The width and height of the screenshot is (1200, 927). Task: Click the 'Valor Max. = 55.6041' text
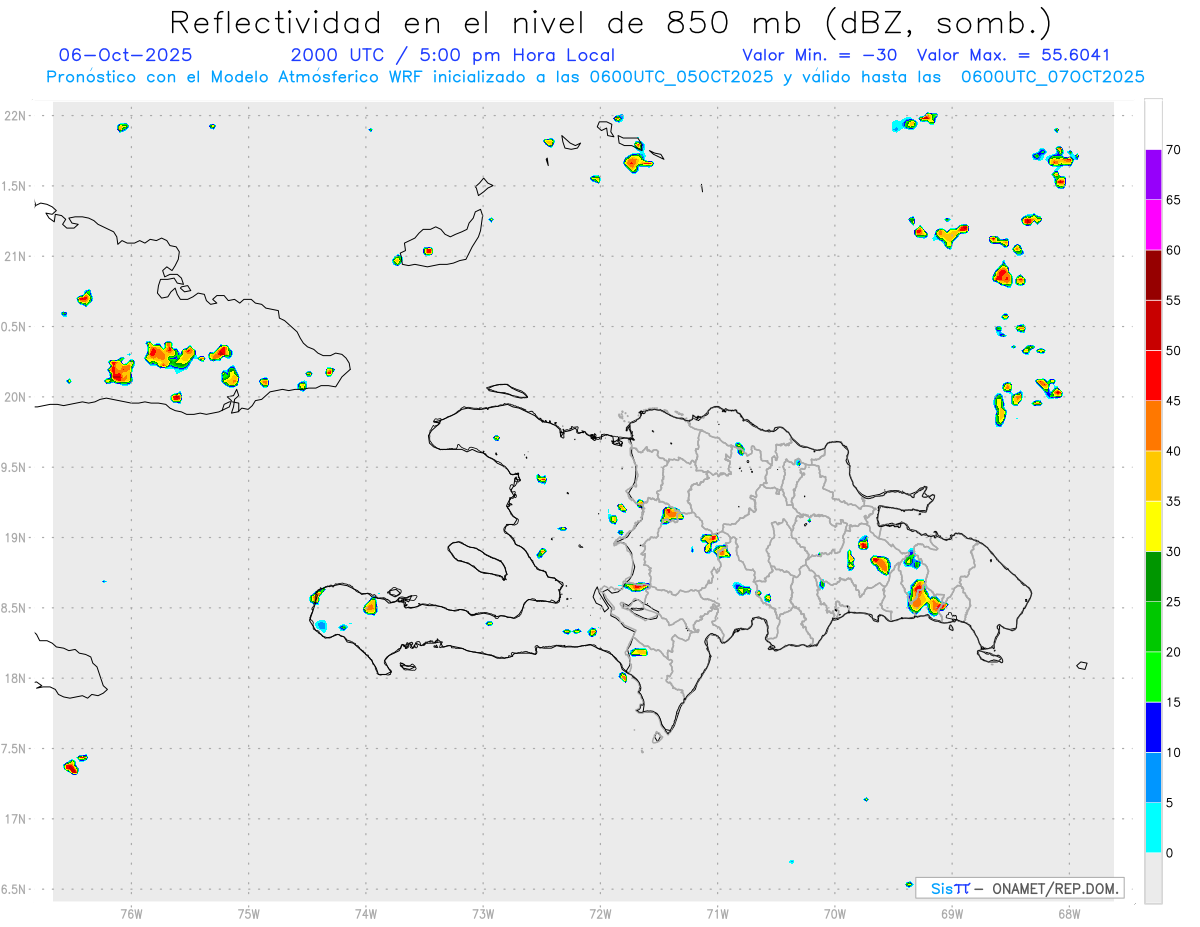(1013, 55)
